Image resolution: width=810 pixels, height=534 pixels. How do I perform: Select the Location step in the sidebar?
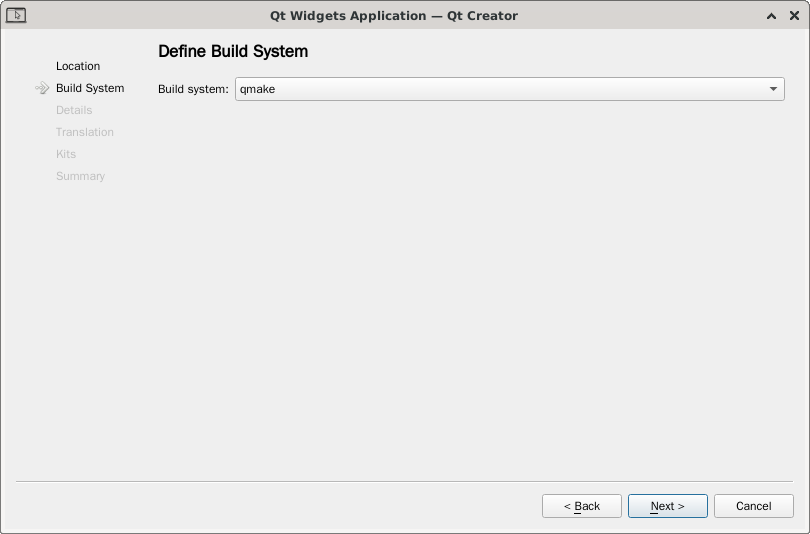(78, 66)
